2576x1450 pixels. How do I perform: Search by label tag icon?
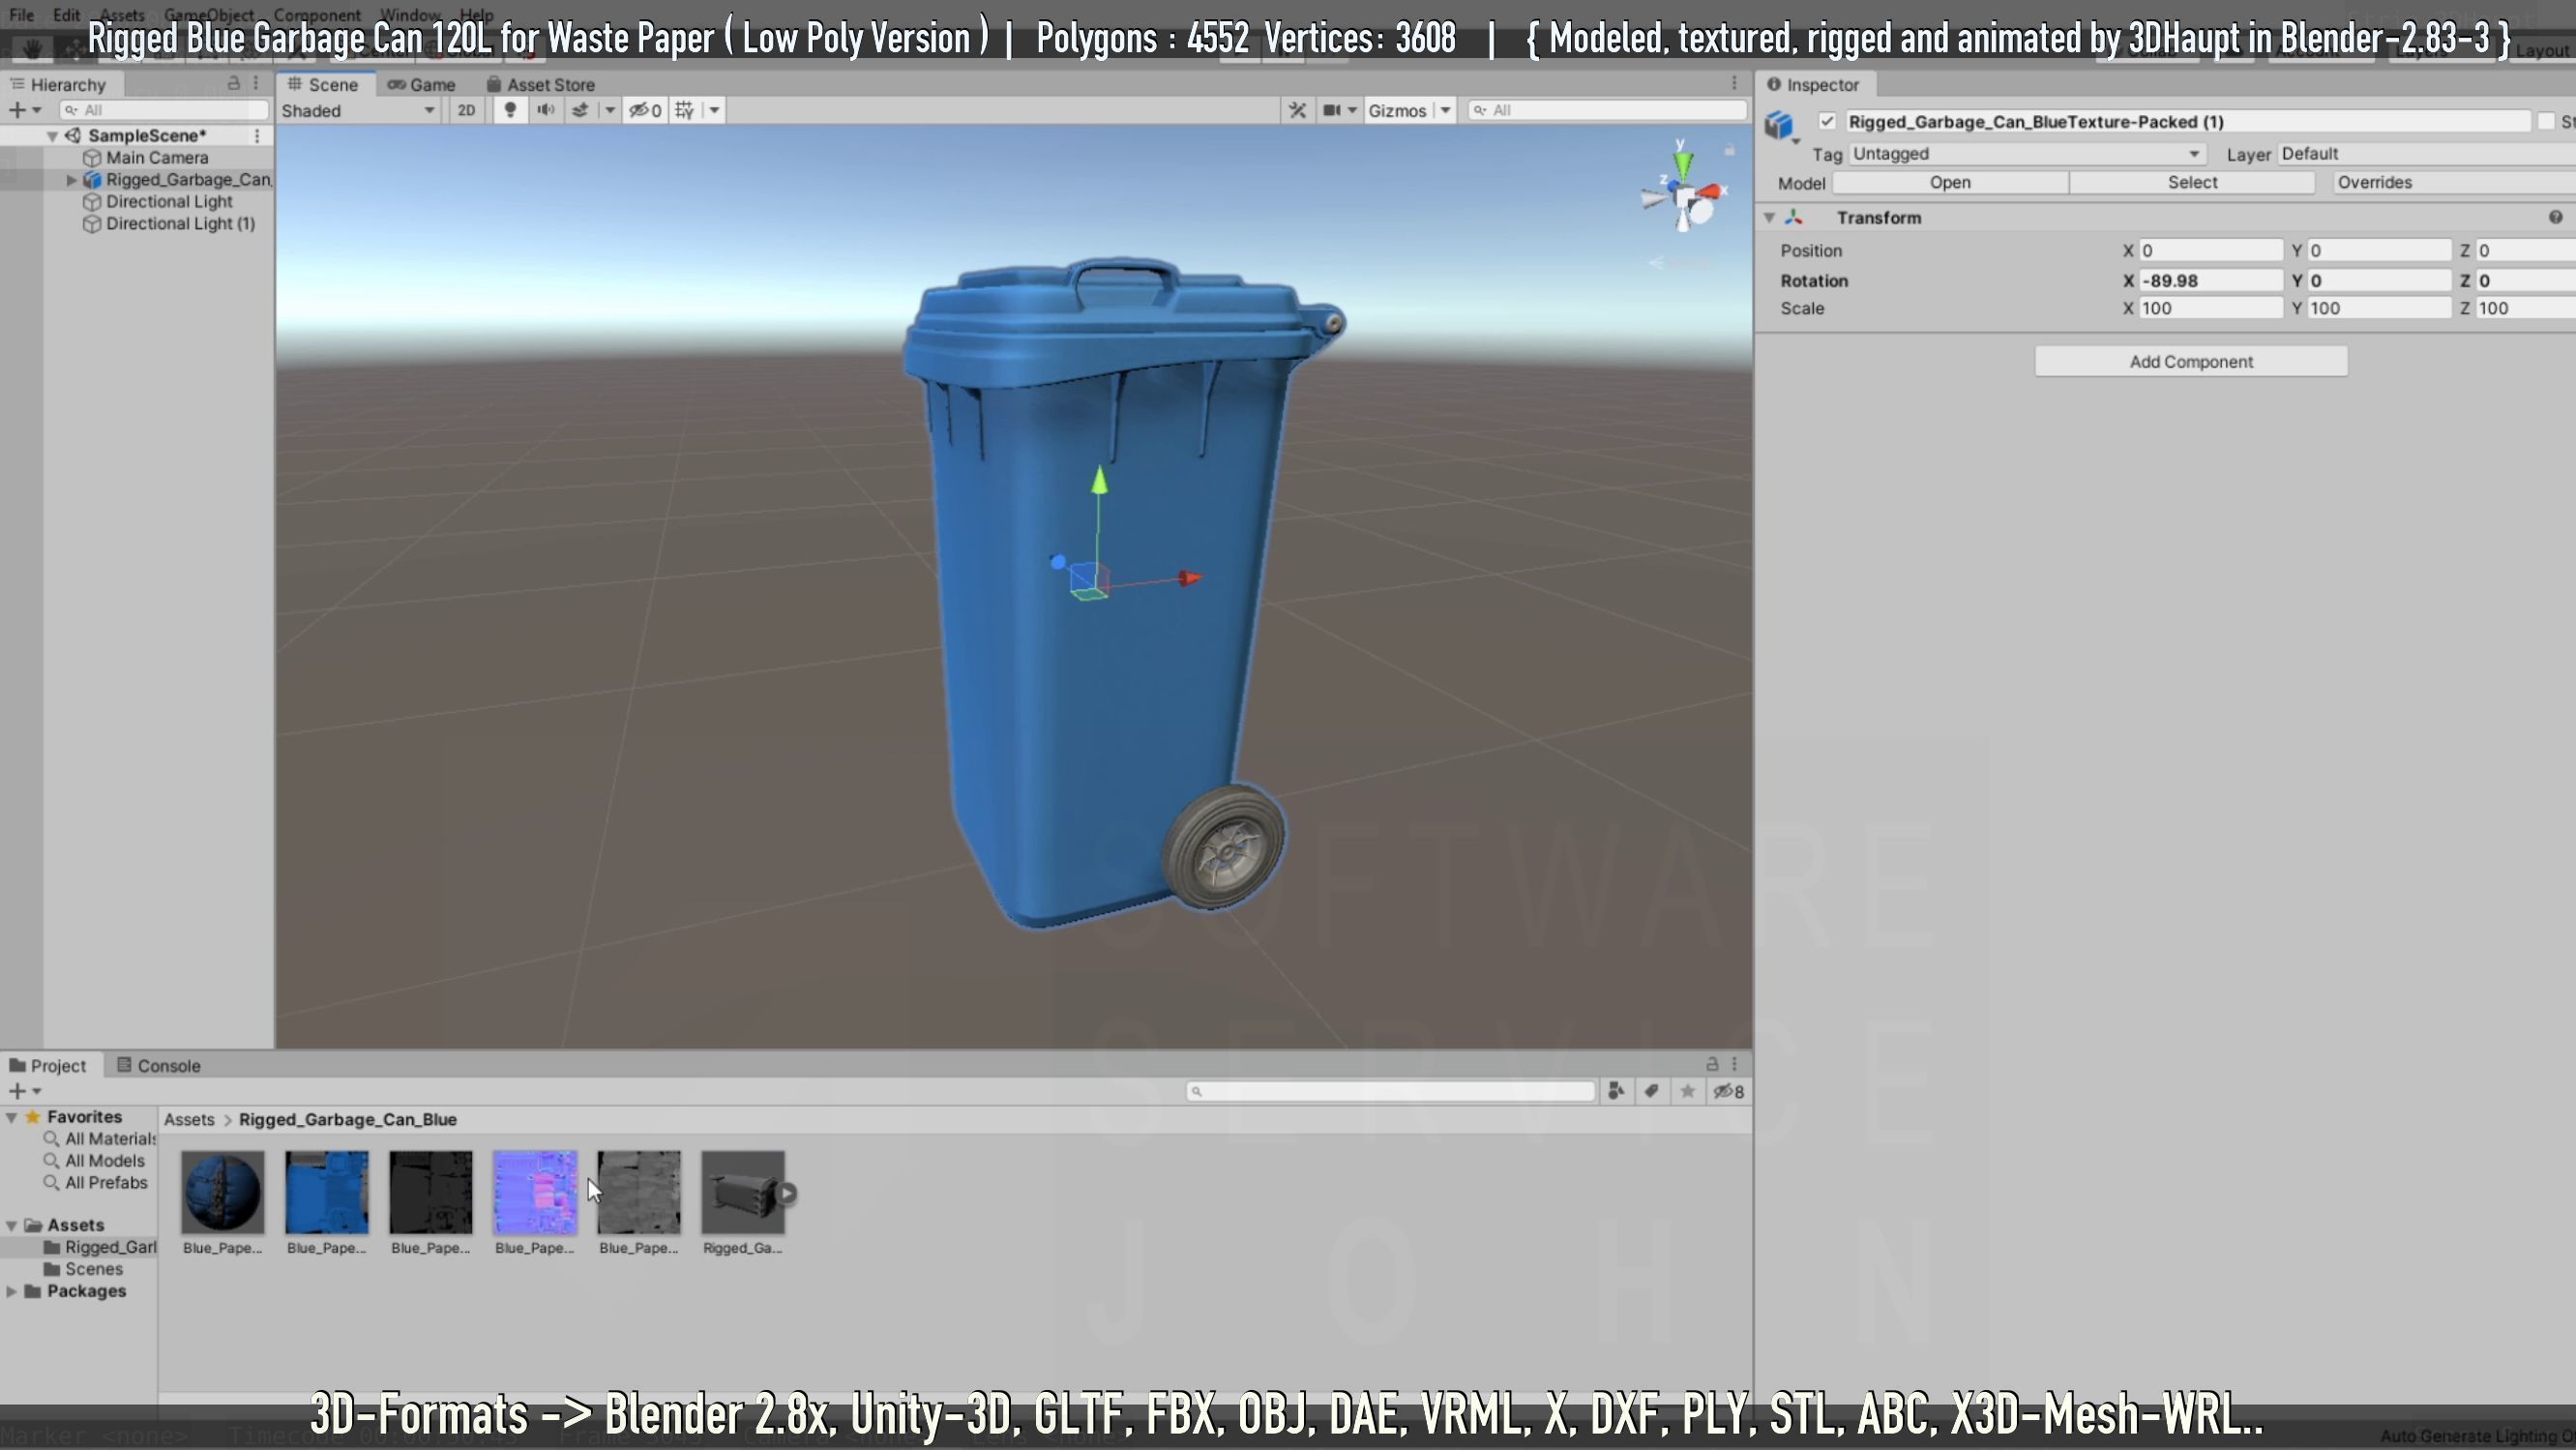pyautogui.click(x=1652, y=1092)
